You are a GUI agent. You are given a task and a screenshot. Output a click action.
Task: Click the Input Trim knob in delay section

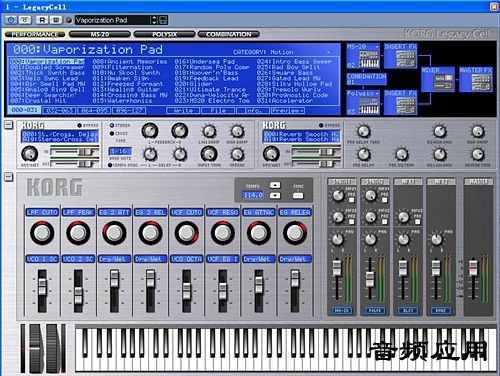pyautogui.click(x=209, y=154)
